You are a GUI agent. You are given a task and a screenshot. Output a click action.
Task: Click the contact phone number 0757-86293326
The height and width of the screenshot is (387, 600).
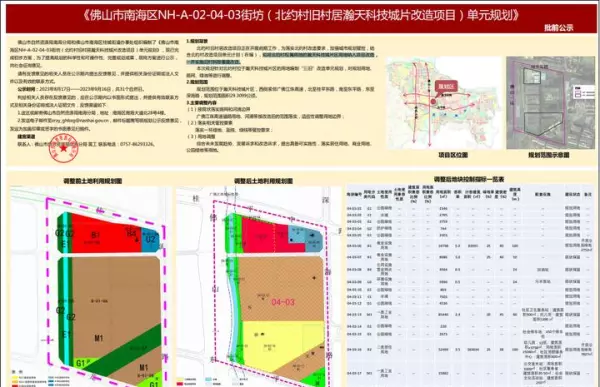(x=137, y=144)
